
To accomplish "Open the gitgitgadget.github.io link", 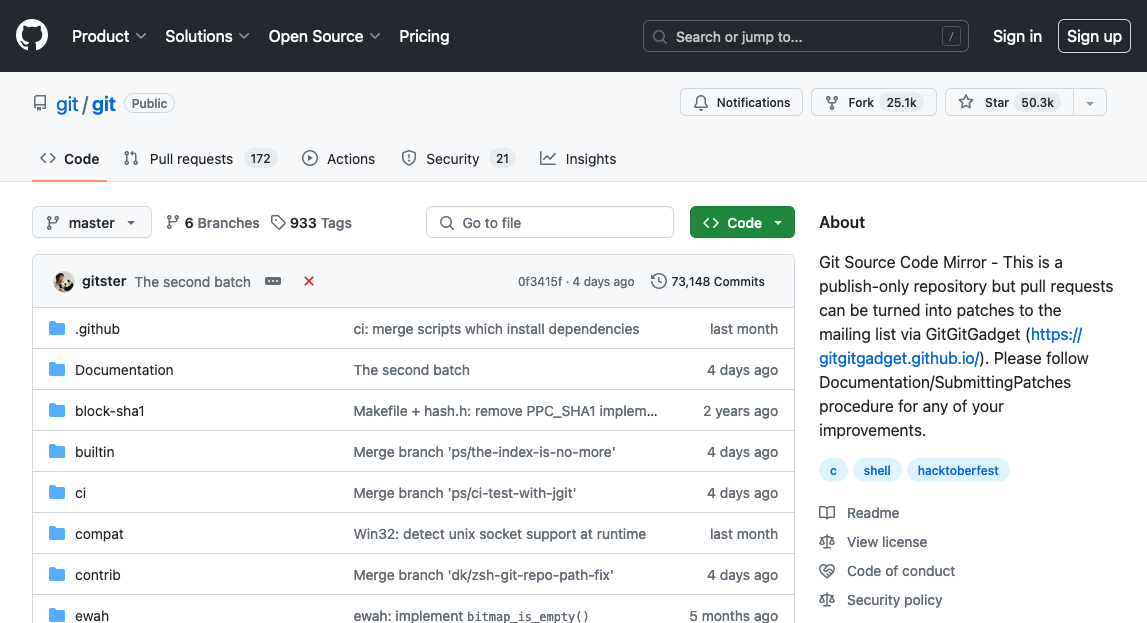I will pyautogui.click(x=899, y=358).
